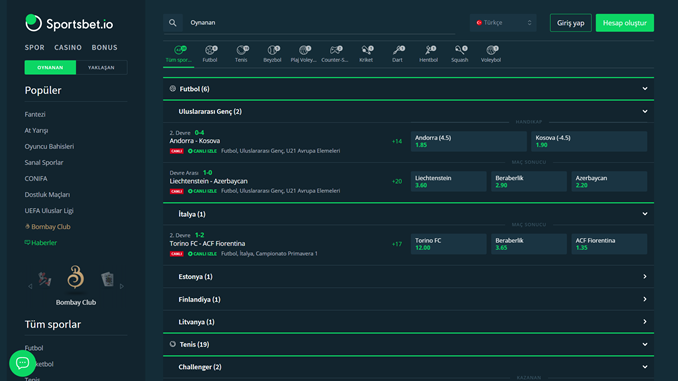Open Haberler news link
Image resolution: width=678 pixels, height=381 pixels.
click(x=41, y=243)
